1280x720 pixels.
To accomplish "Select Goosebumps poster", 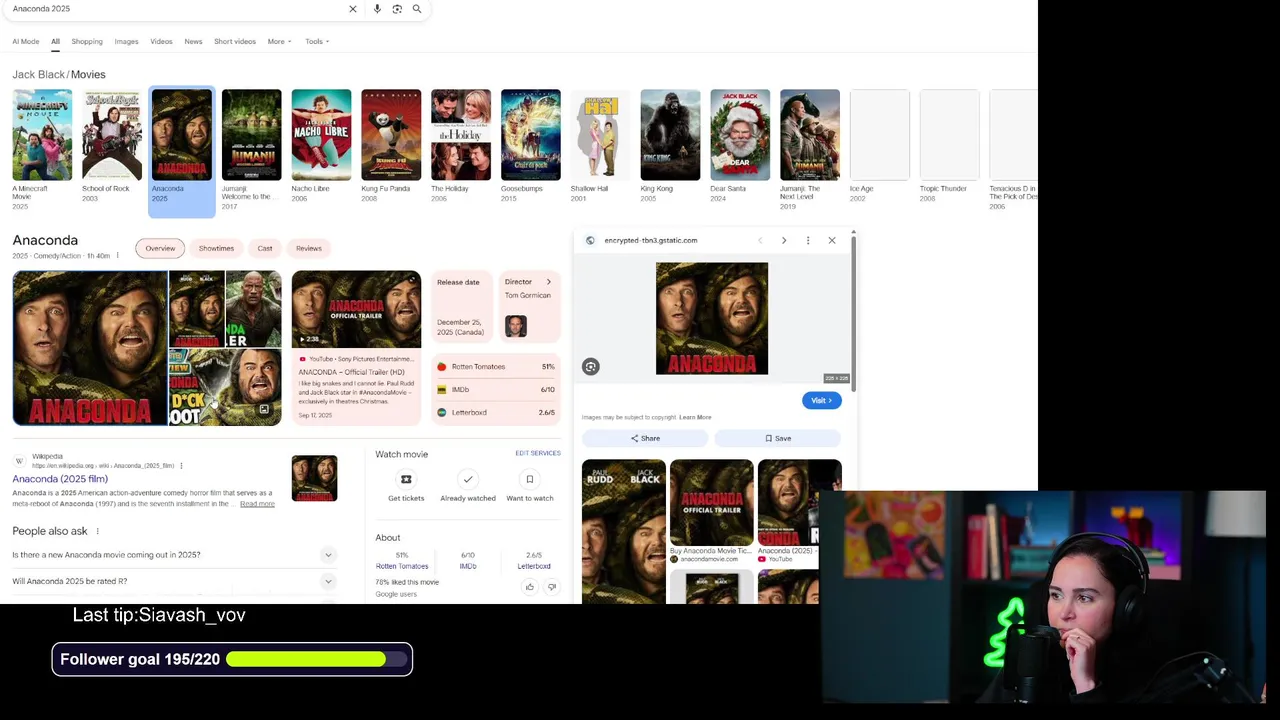I will coord(531,135).
